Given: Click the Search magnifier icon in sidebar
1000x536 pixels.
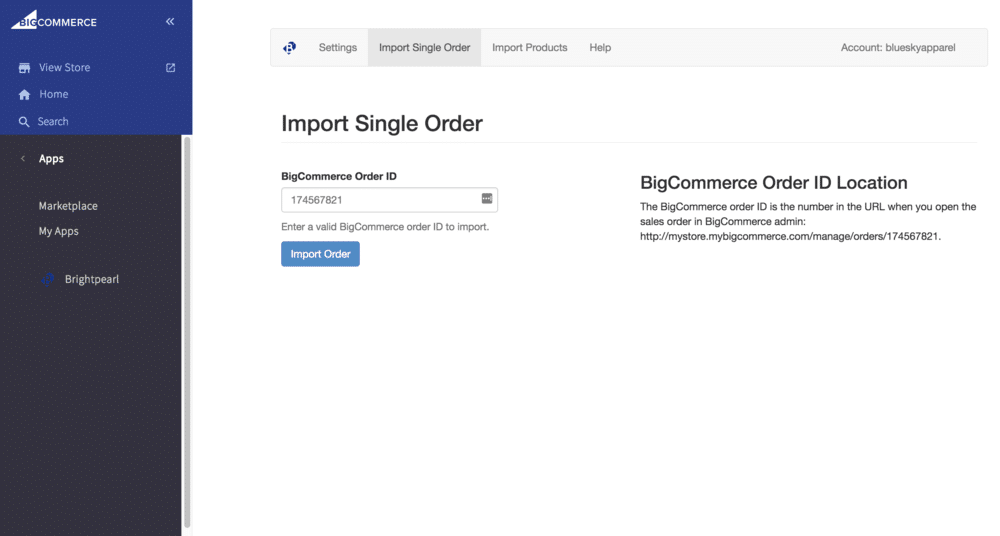Looking at the screenshot, I should pos(25,122).
